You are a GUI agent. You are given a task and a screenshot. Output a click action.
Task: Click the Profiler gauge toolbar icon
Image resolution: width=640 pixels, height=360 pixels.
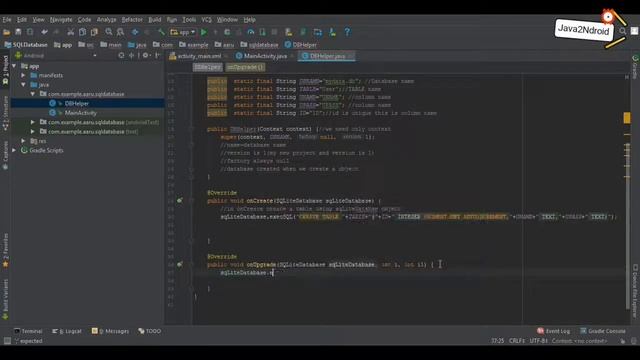(251, 32)
